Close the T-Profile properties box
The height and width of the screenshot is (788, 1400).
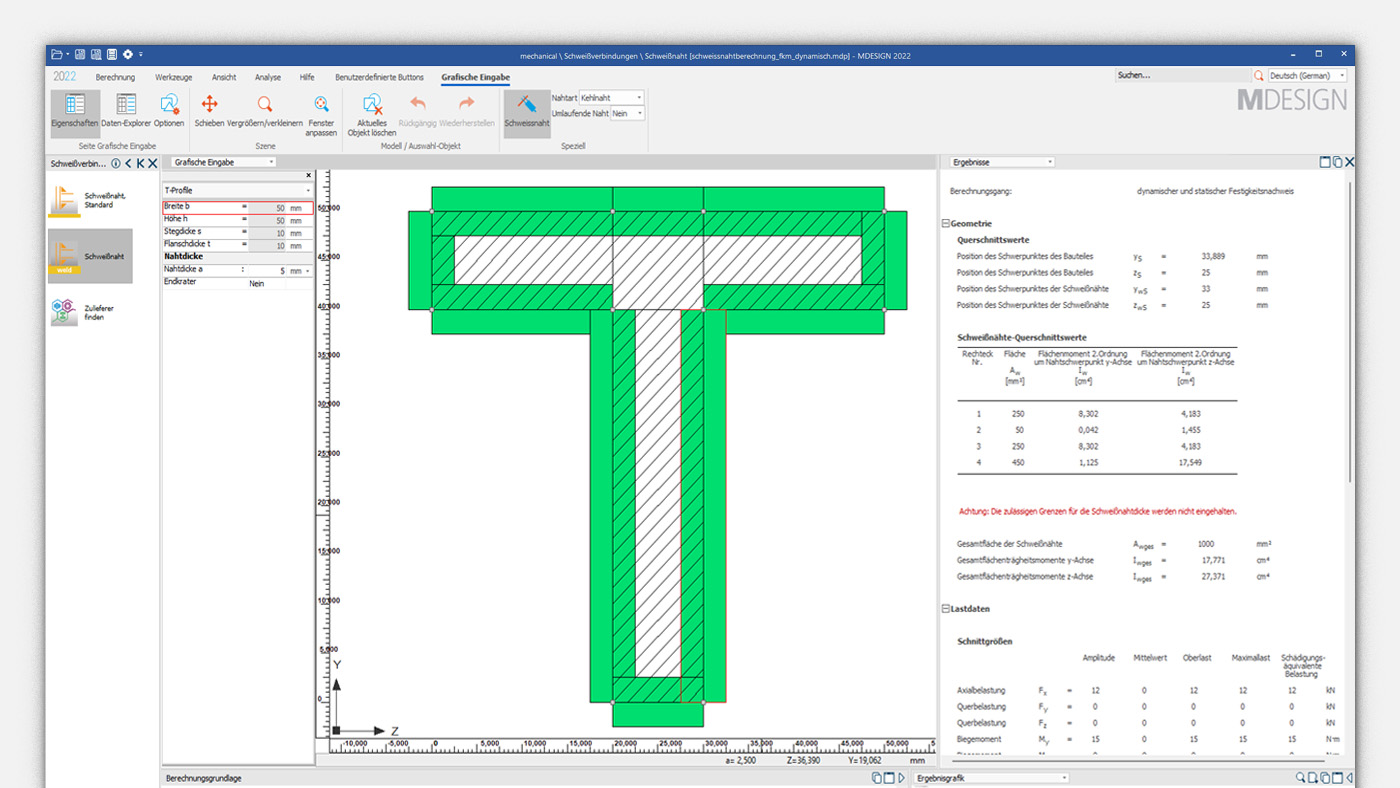point(308,176)
